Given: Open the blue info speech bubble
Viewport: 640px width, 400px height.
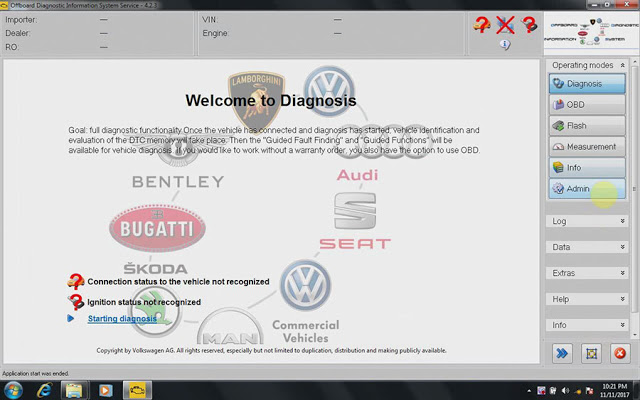Looking at the screenshot, I should tap(505, 44).
